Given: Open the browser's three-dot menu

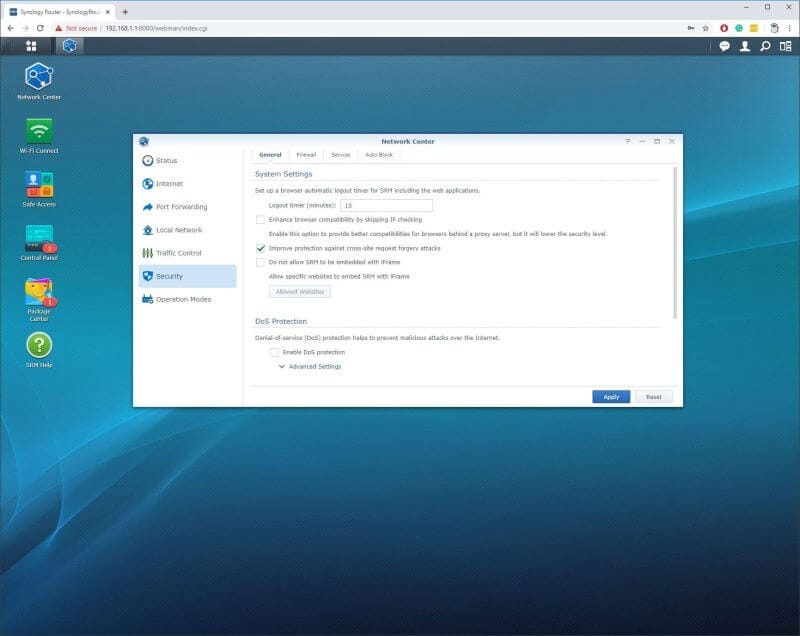Looking at the screenshot, I should (x=788, y=29).
